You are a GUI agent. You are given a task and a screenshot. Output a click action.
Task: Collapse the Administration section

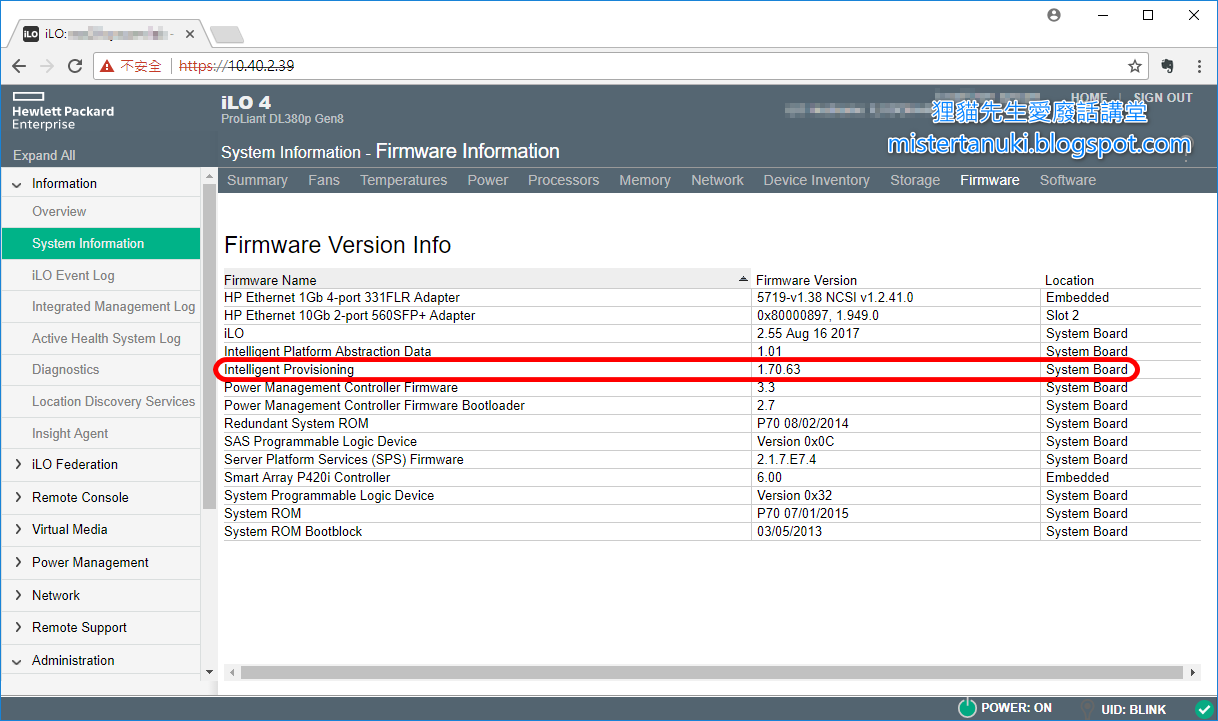(x=17, y=660)
